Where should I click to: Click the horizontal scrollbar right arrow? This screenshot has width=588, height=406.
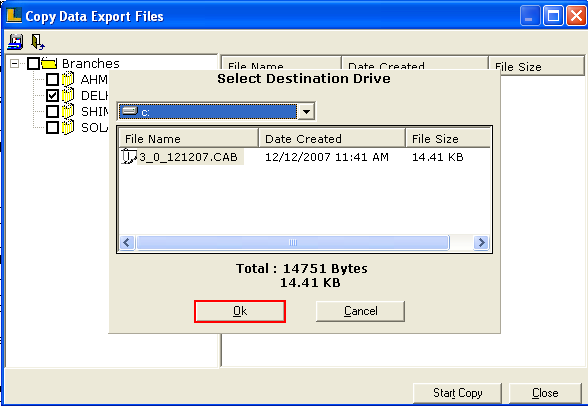click(481, 243)
